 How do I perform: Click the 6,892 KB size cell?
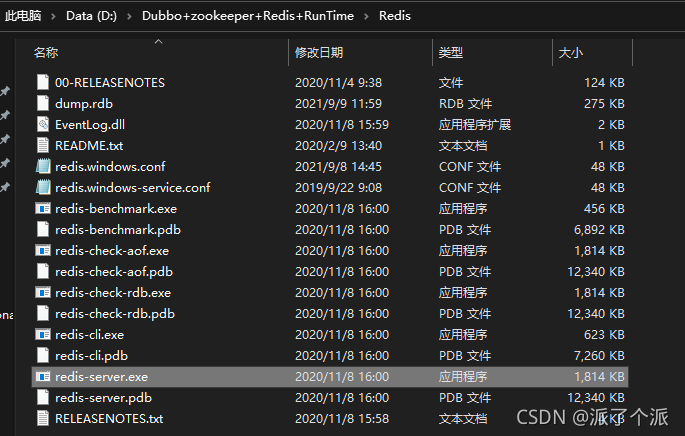click(x=599, y=229)
